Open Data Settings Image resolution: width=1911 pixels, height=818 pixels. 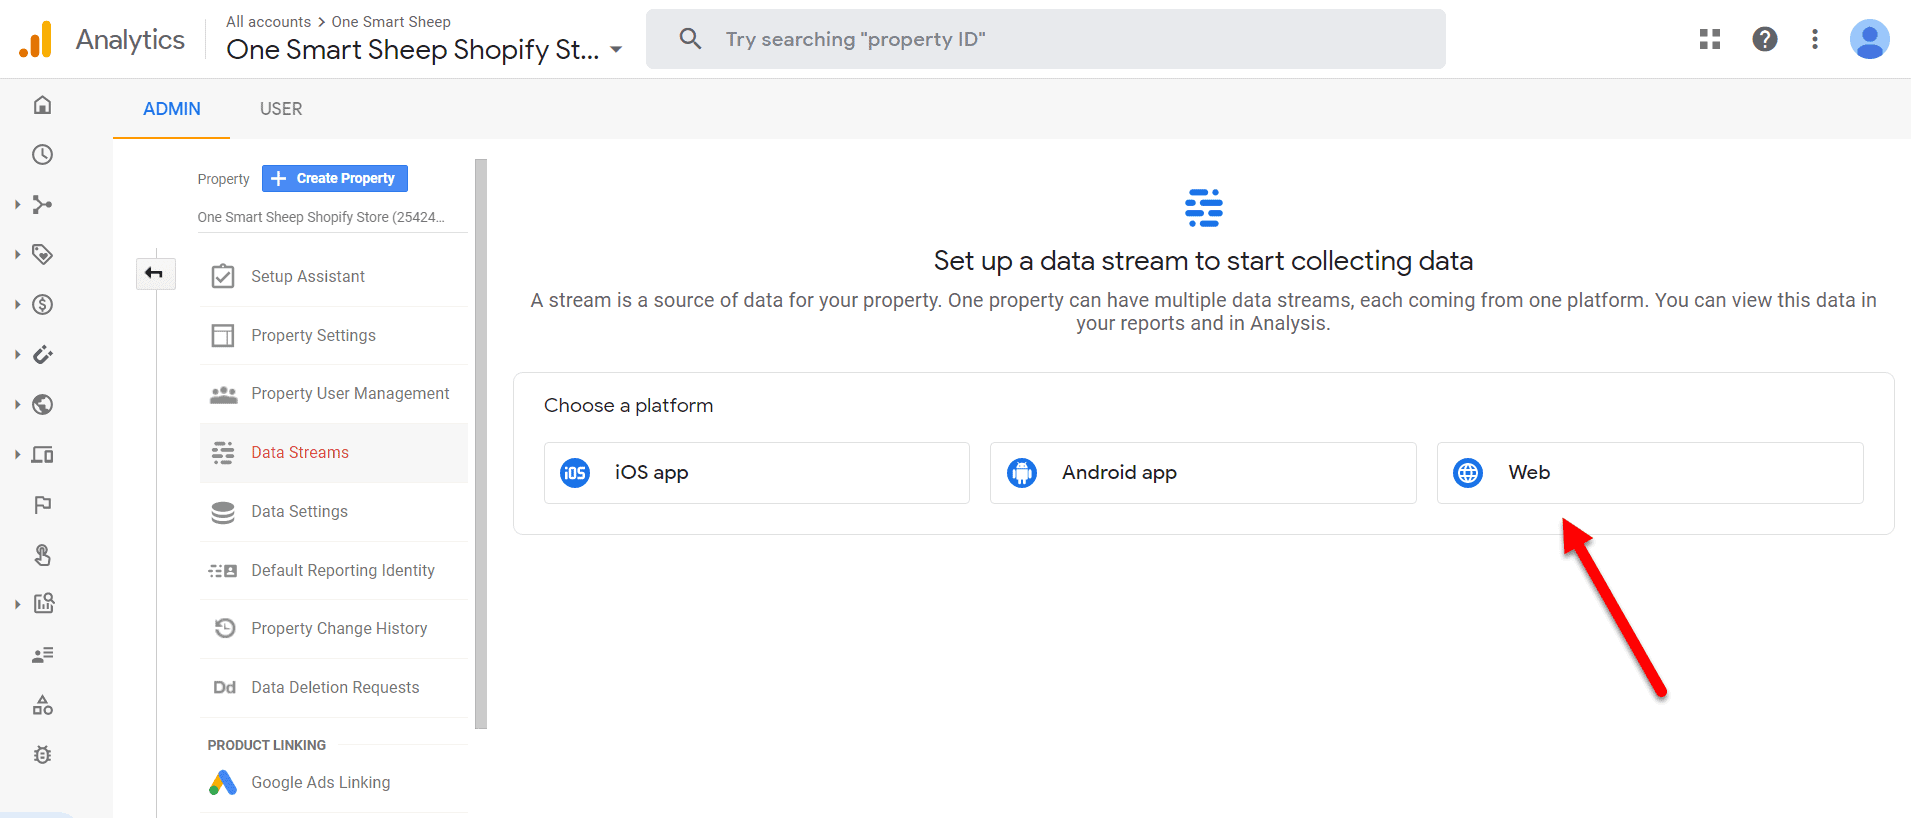334,512
